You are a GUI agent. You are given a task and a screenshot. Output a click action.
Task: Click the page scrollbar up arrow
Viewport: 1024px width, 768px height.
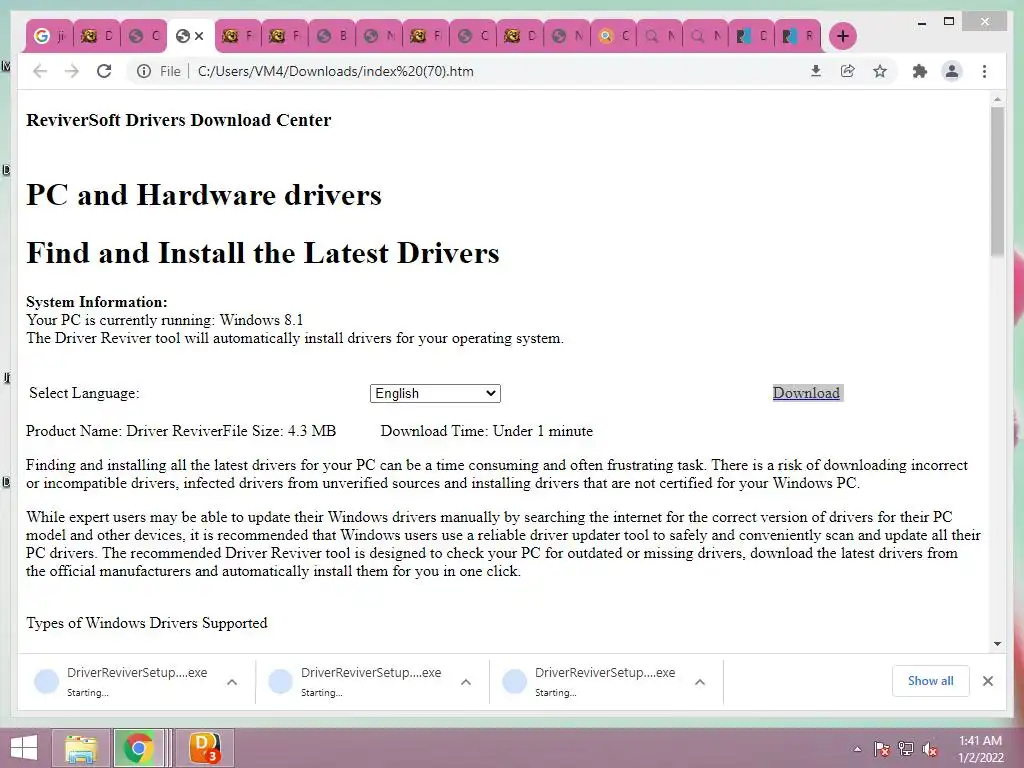[997, 99]
